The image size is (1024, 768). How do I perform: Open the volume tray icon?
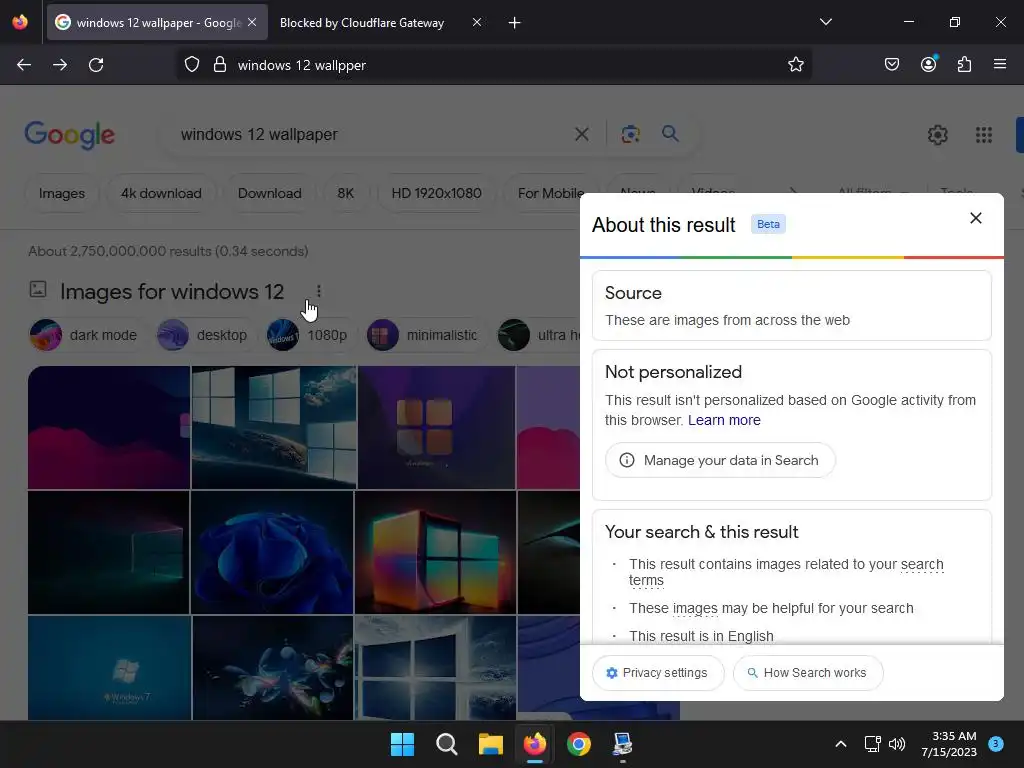[x=897, y=744]
